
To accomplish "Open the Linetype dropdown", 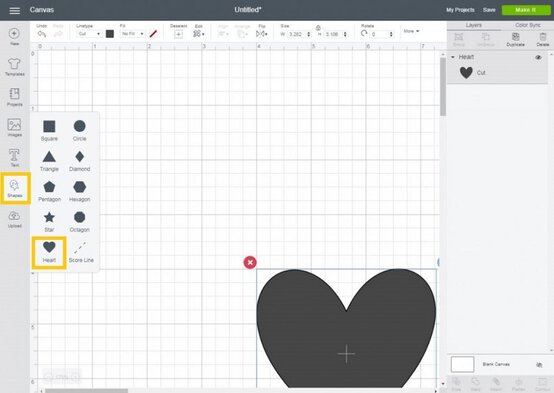I will [x=89, y=34].
